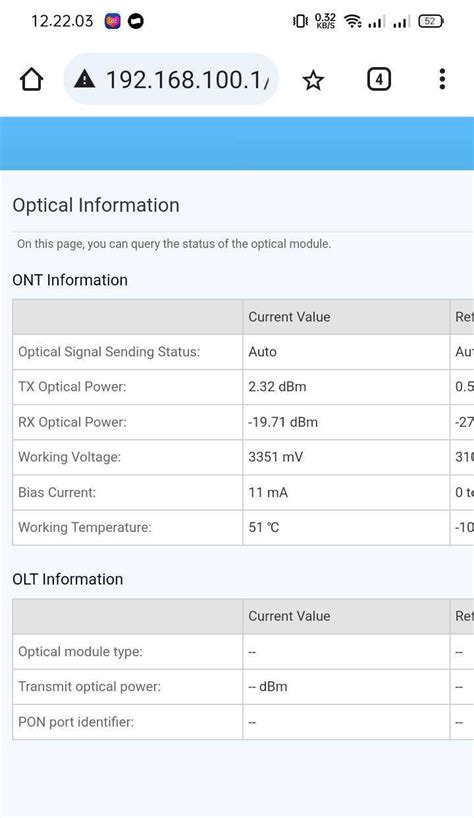Tap the round black notification icon
The height and width of the screenshot is (818, 474).
[x=136, y=21]
